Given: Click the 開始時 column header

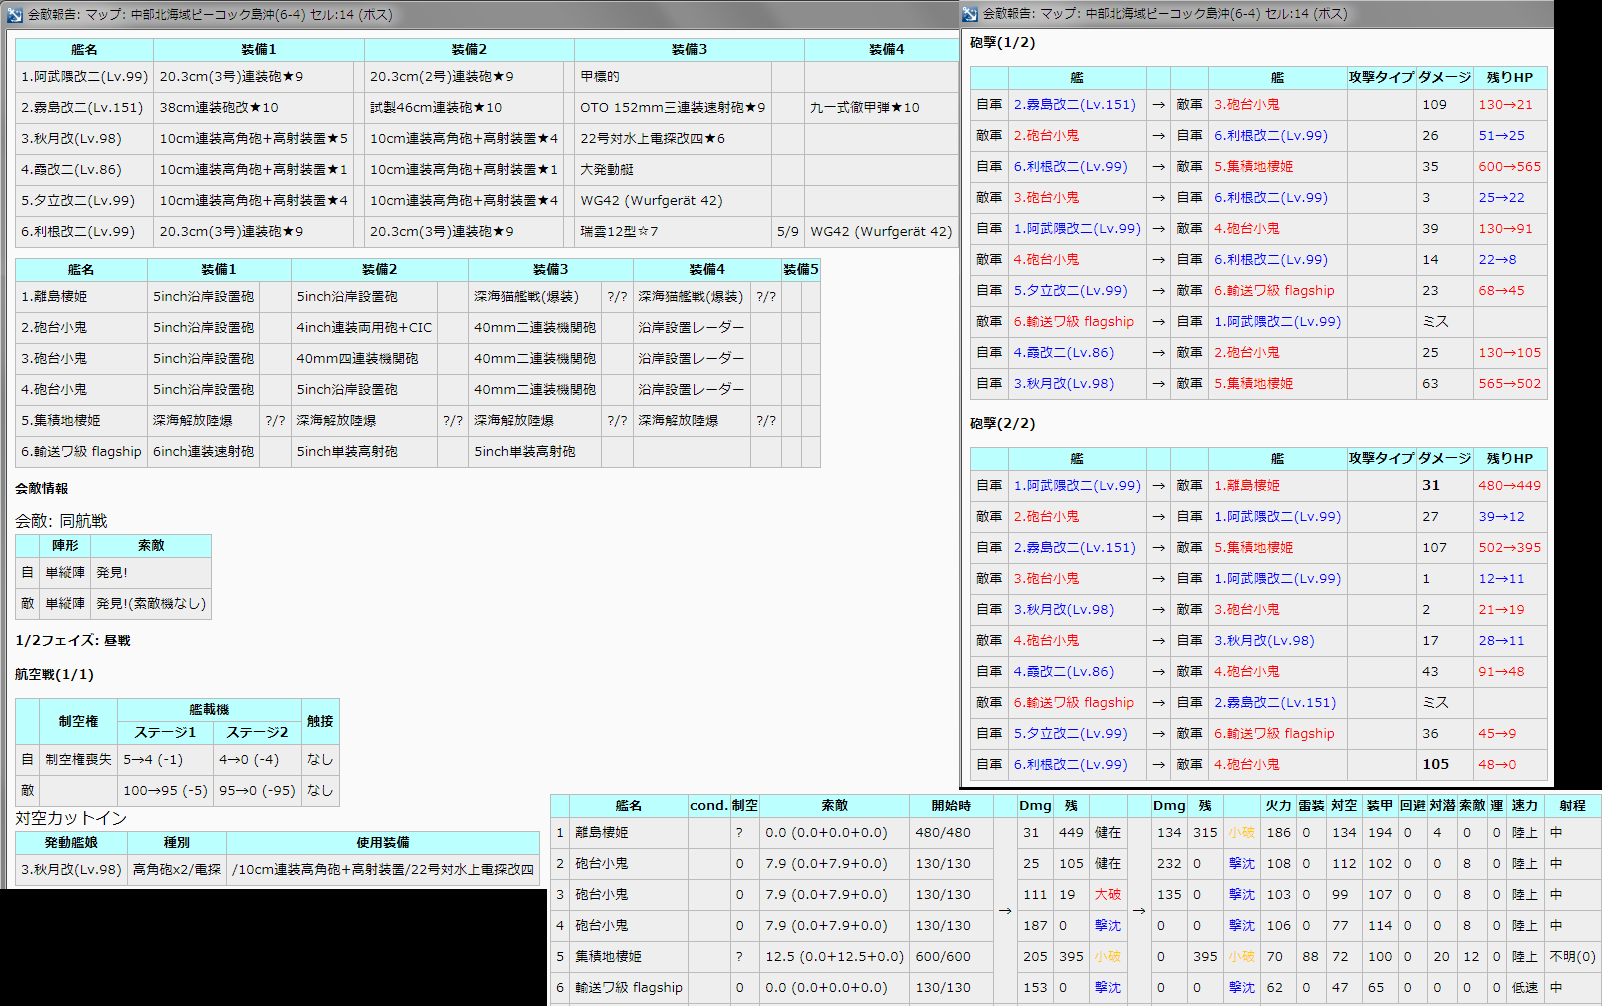Looking at the screenshot, I should [950, 805].
